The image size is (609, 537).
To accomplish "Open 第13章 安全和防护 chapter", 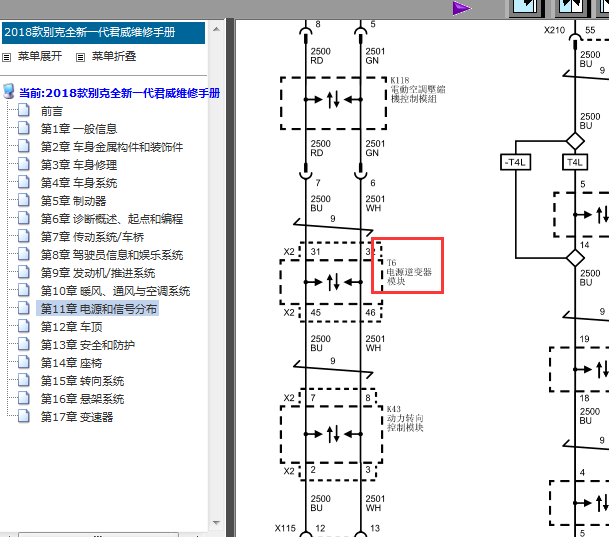I will 88,345.
